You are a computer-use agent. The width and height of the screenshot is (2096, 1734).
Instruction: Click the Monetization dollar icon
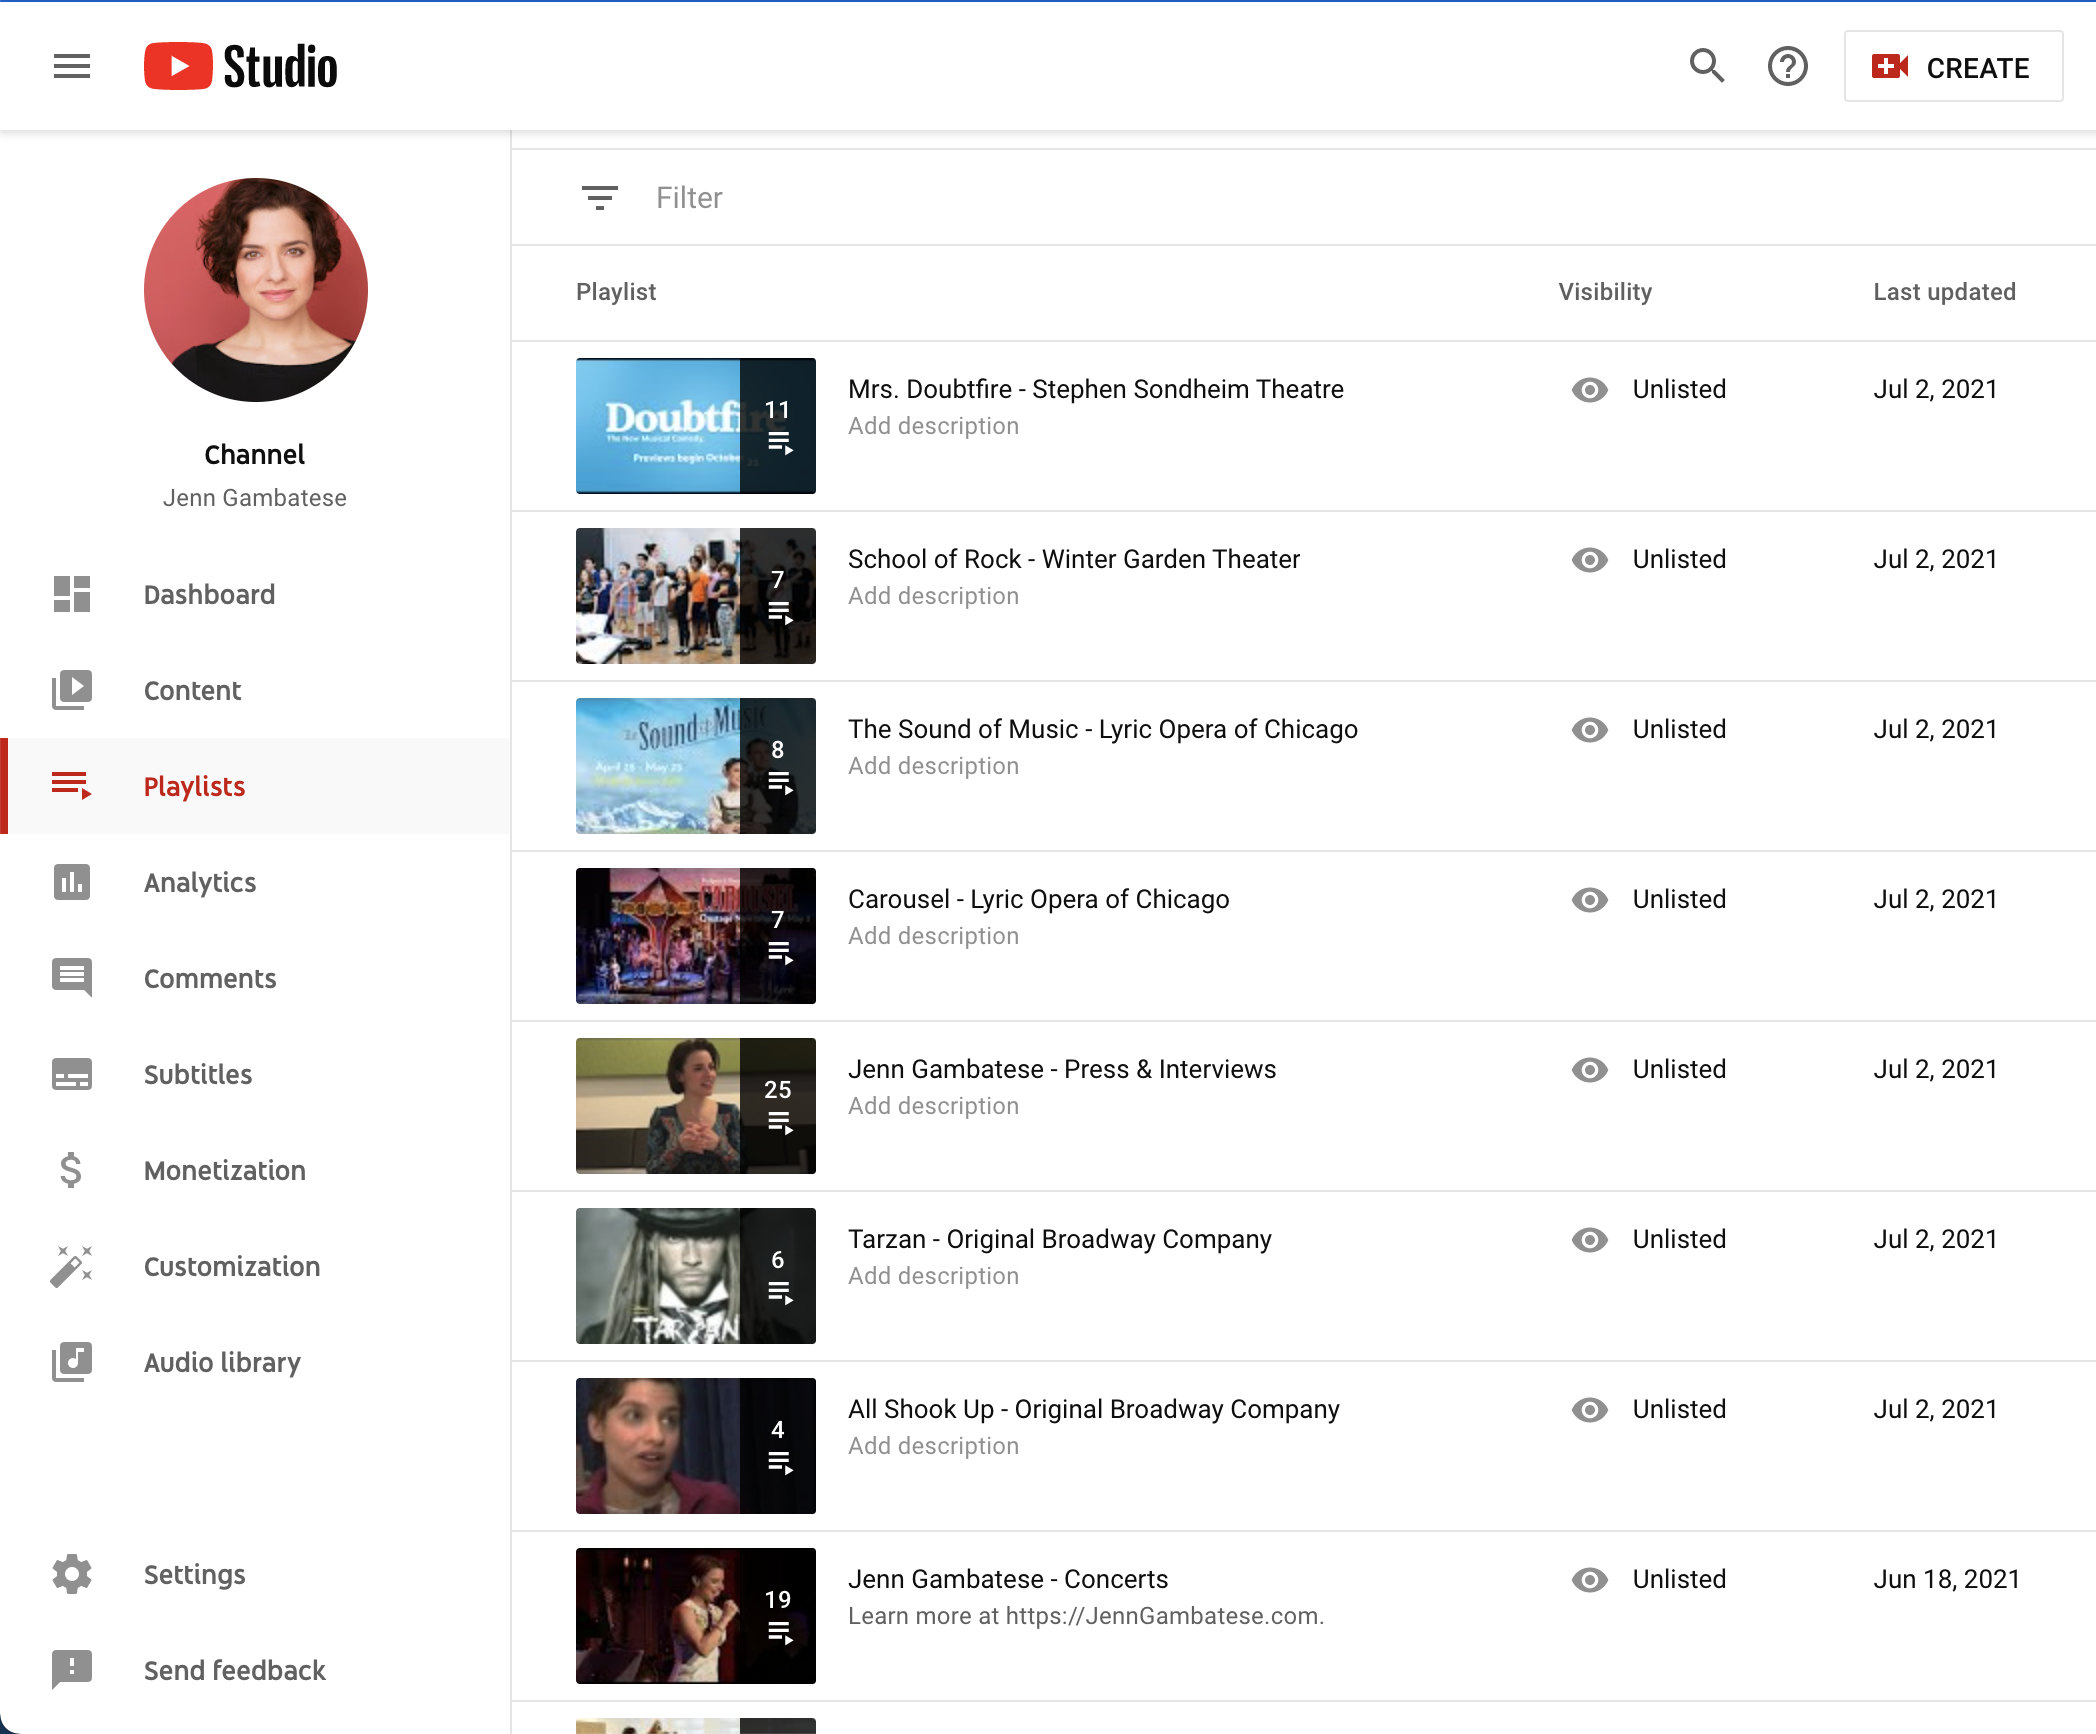point(71,1170)
